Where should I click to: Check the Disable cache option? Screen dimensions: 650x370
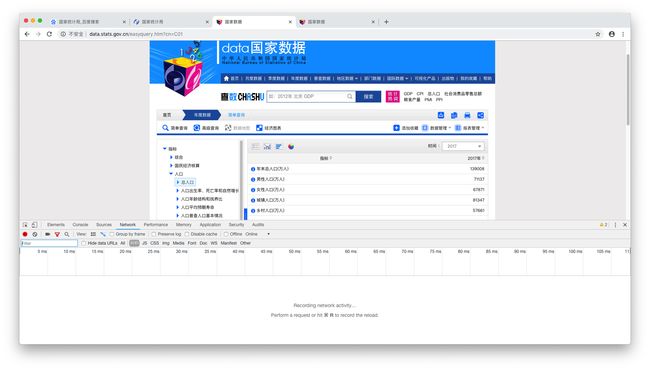tap(187, 234)
